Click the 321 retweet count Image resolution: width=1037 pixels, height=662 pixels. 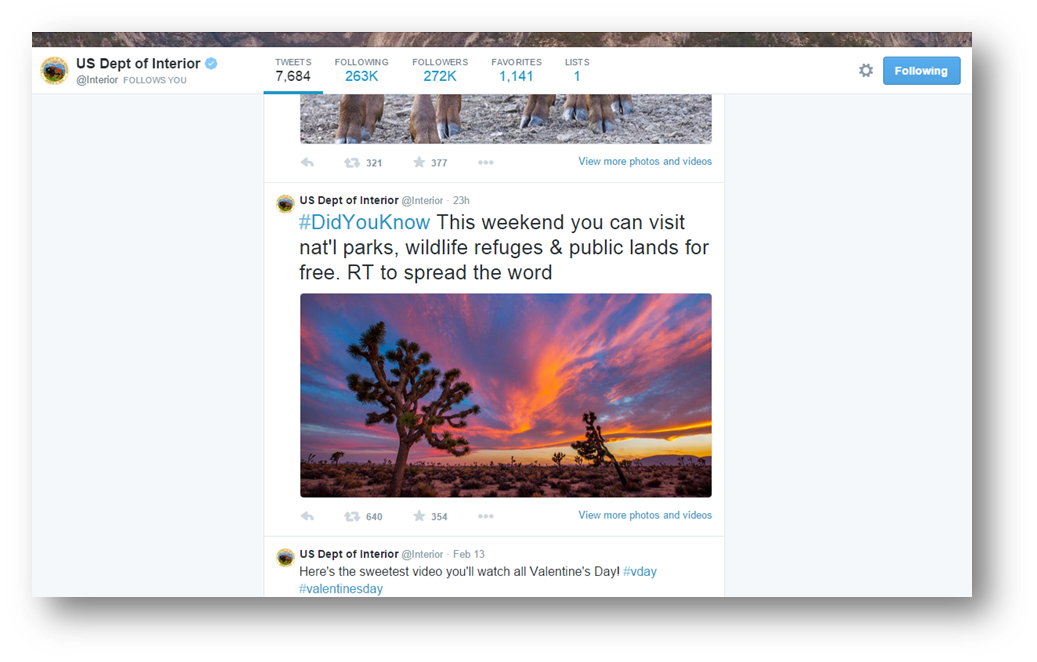coord(374,163)
